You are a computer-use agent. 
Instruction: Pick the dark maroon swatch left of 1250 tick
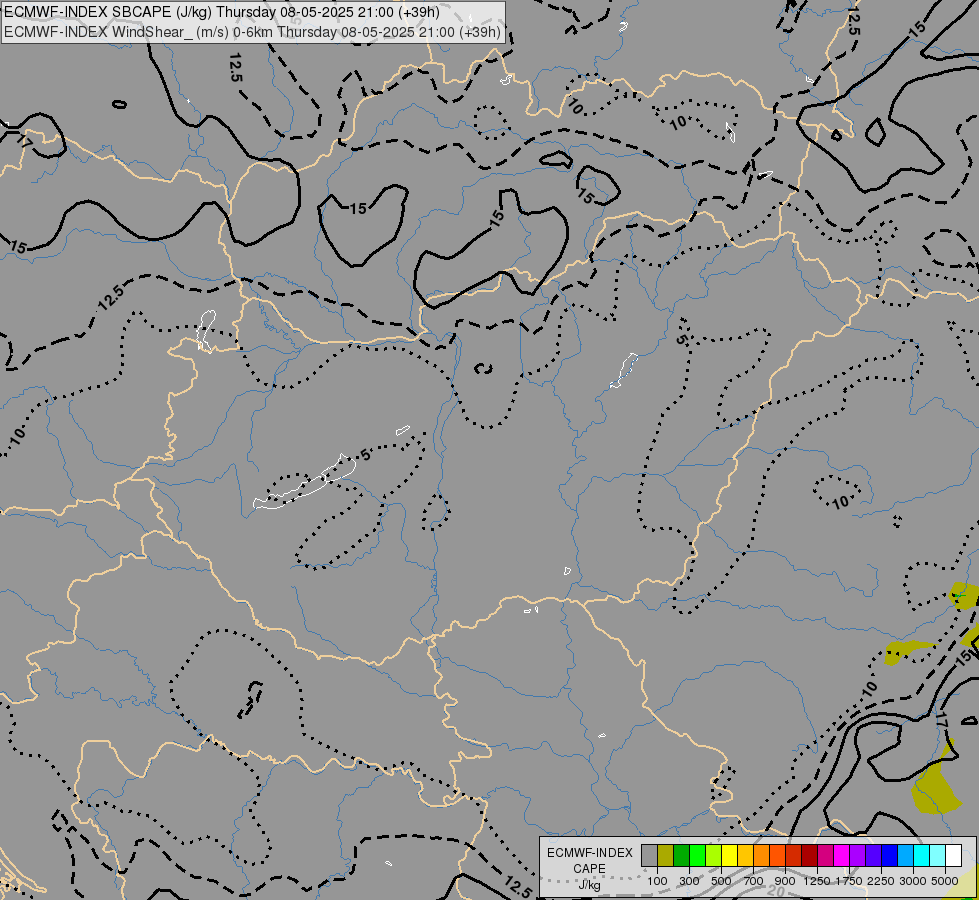point(810,856)
